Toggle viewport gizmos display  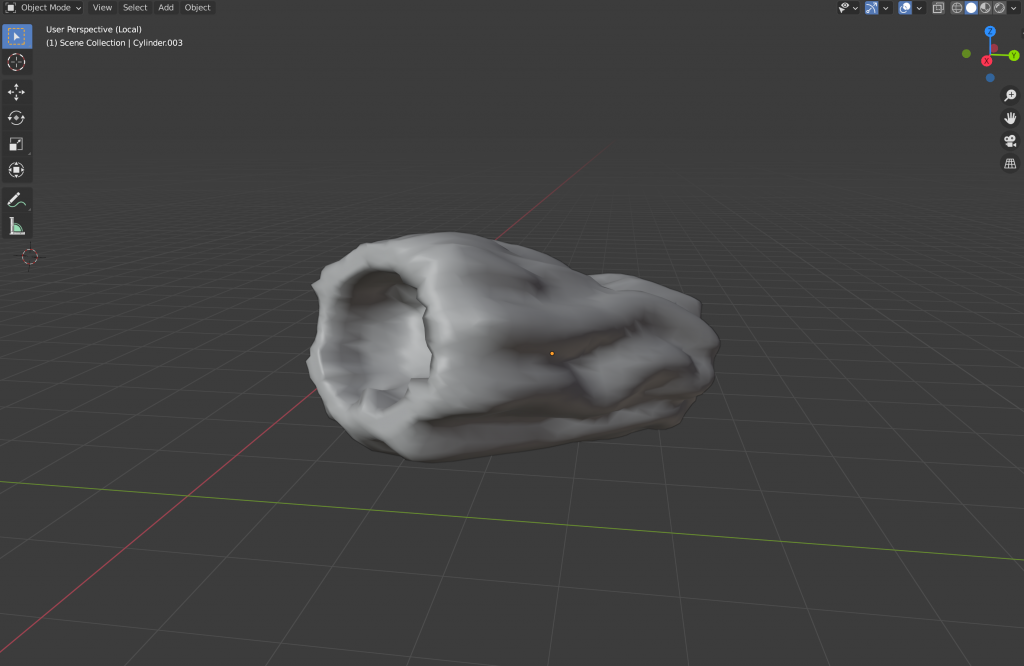point(871,8)
